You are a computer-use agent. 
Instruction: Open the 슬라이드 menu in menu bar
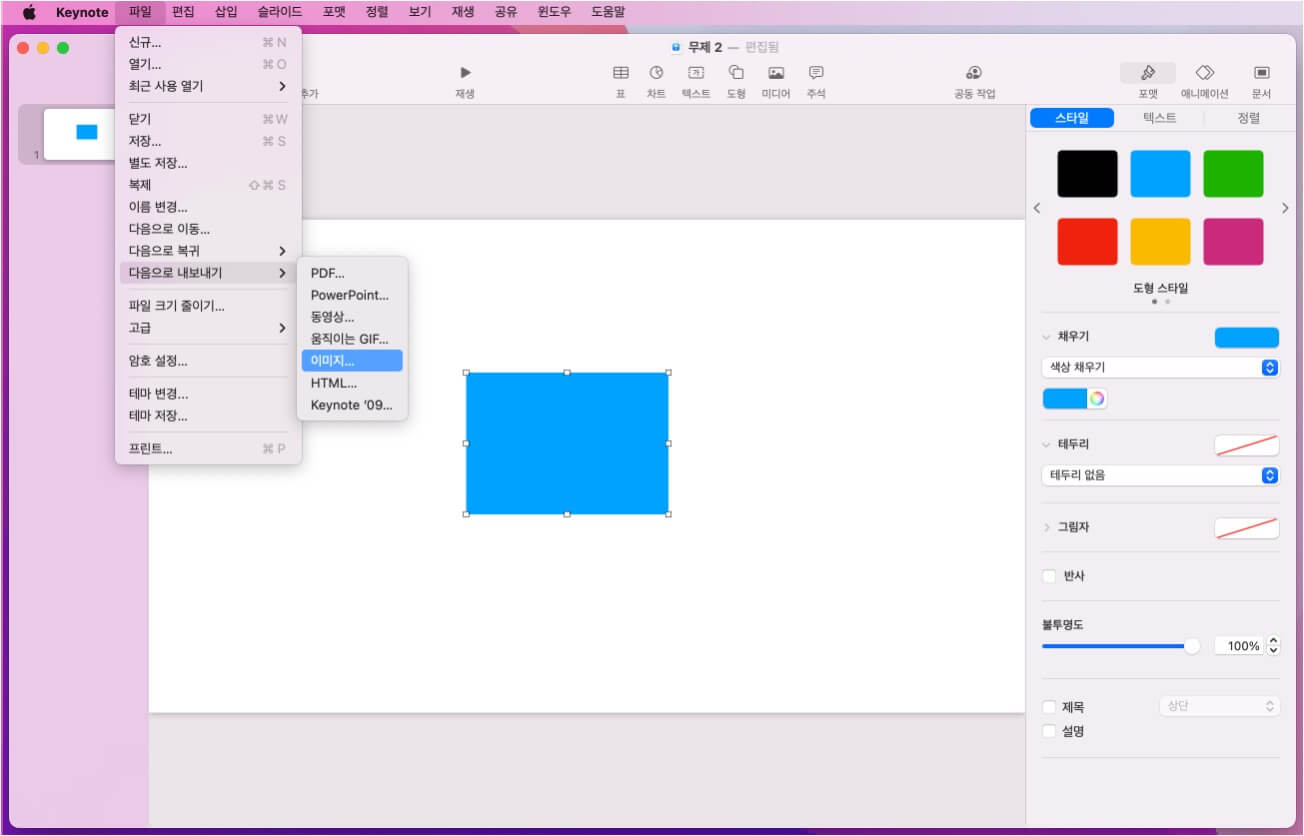tap(279, 12)
